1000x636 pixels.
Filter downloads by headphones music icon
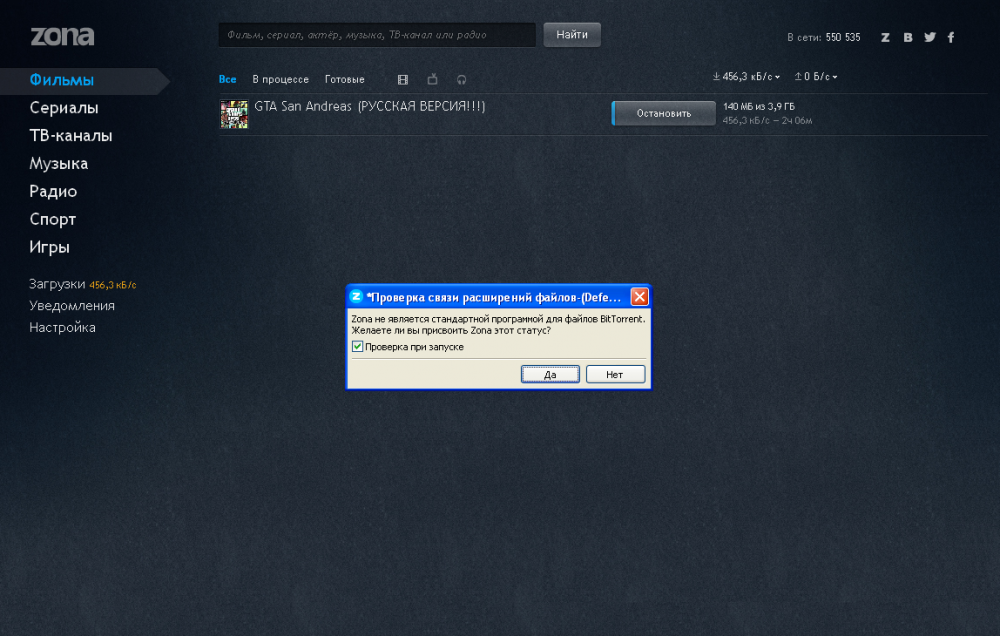pos(462,80)
